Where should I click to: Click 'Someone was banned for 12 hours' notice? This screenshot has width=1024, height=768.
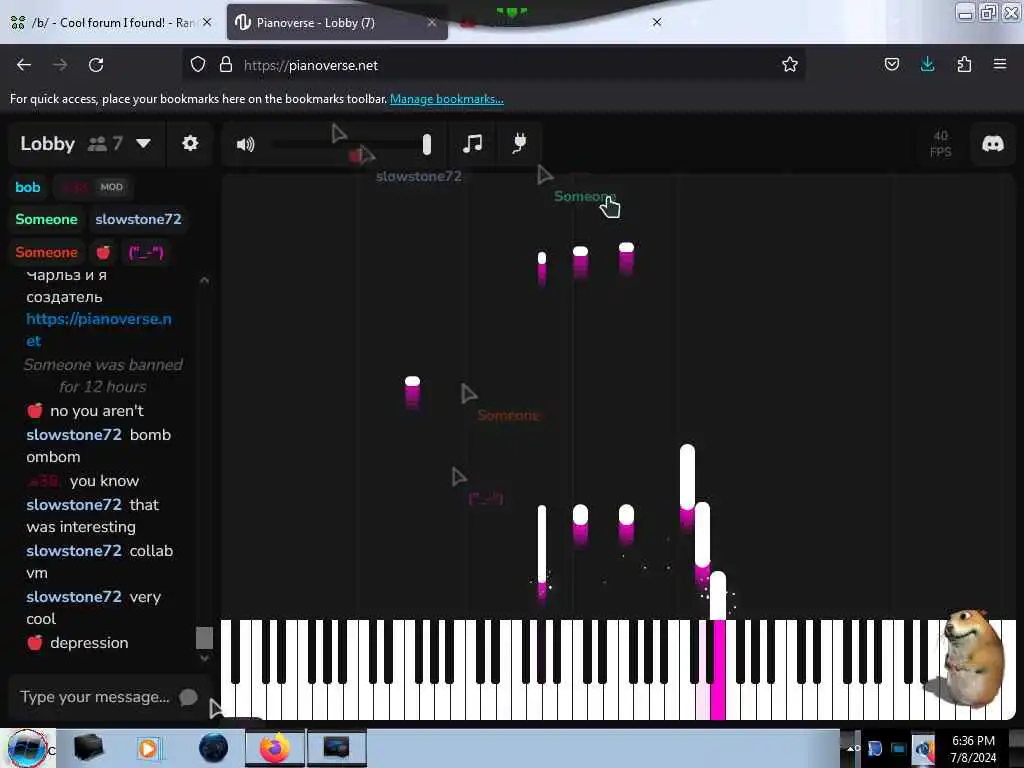pyautogui.click(x=103, y=376)
